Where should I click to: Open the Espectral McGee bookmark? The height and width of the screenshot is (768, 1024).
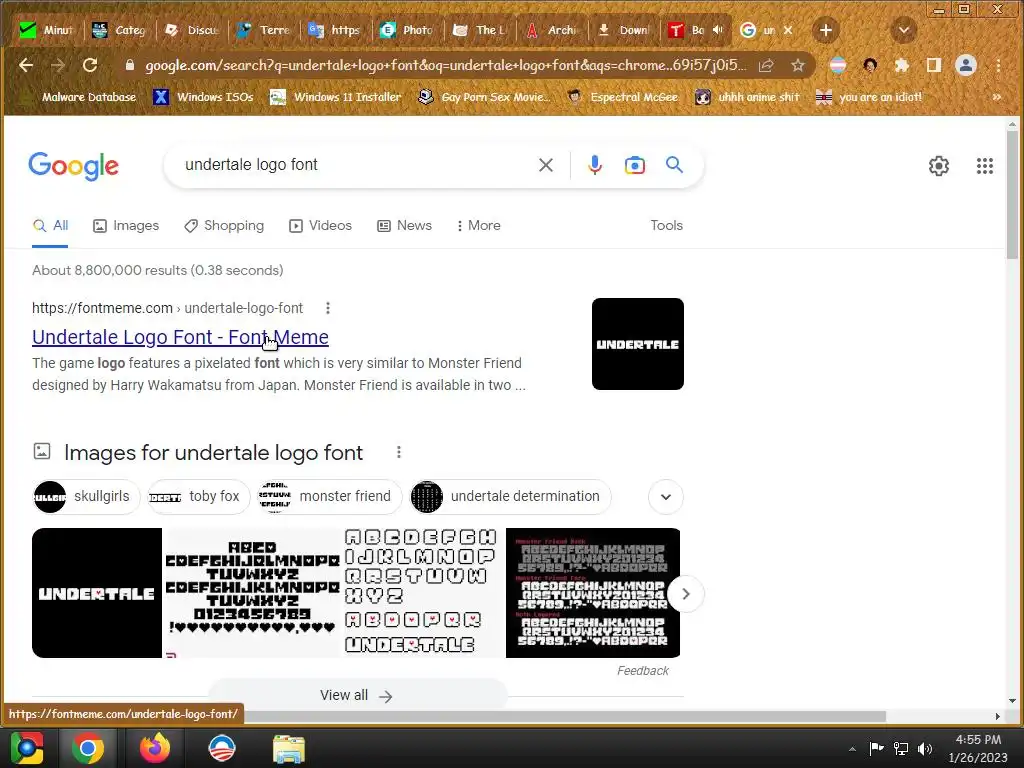click(x=623, y=97)
